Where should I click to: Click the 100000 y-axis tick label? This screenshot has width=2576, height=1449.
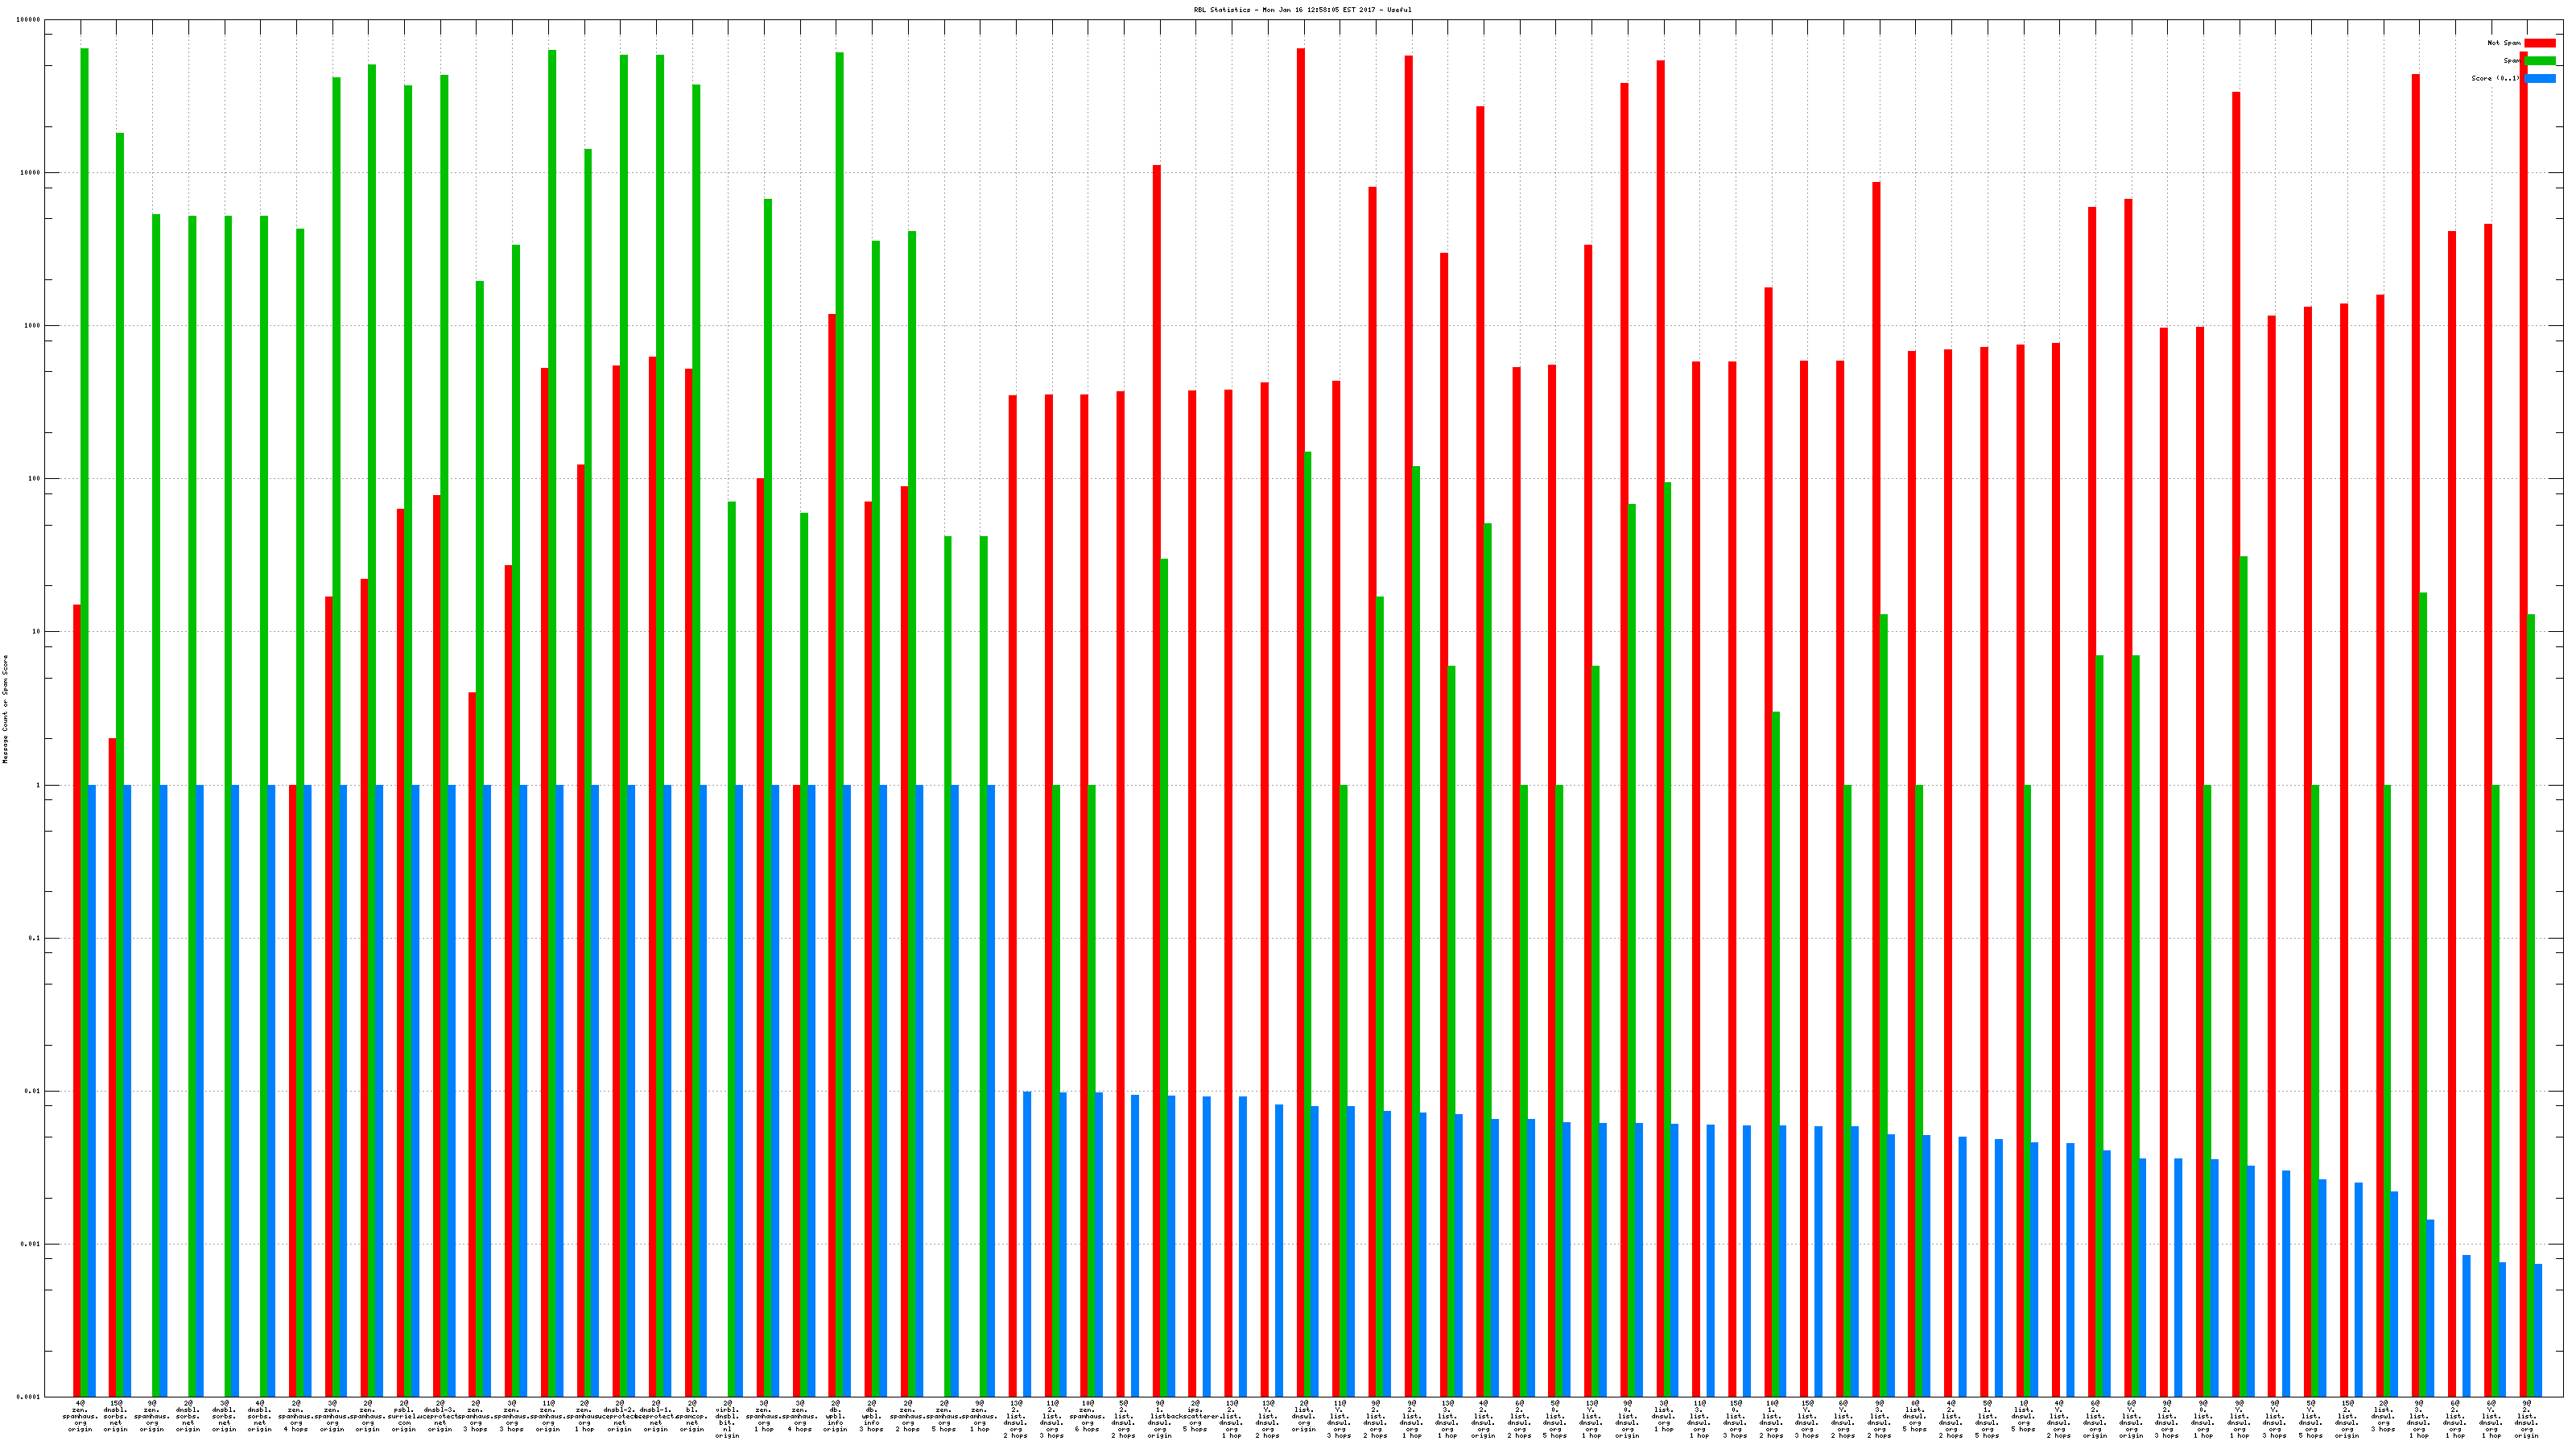coord(29,20)
